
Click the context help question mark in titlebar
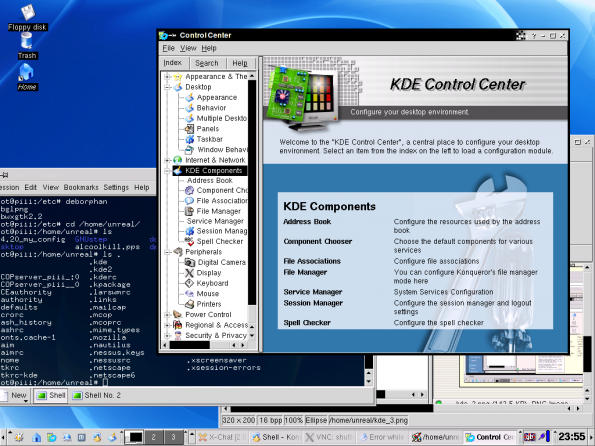534,36
